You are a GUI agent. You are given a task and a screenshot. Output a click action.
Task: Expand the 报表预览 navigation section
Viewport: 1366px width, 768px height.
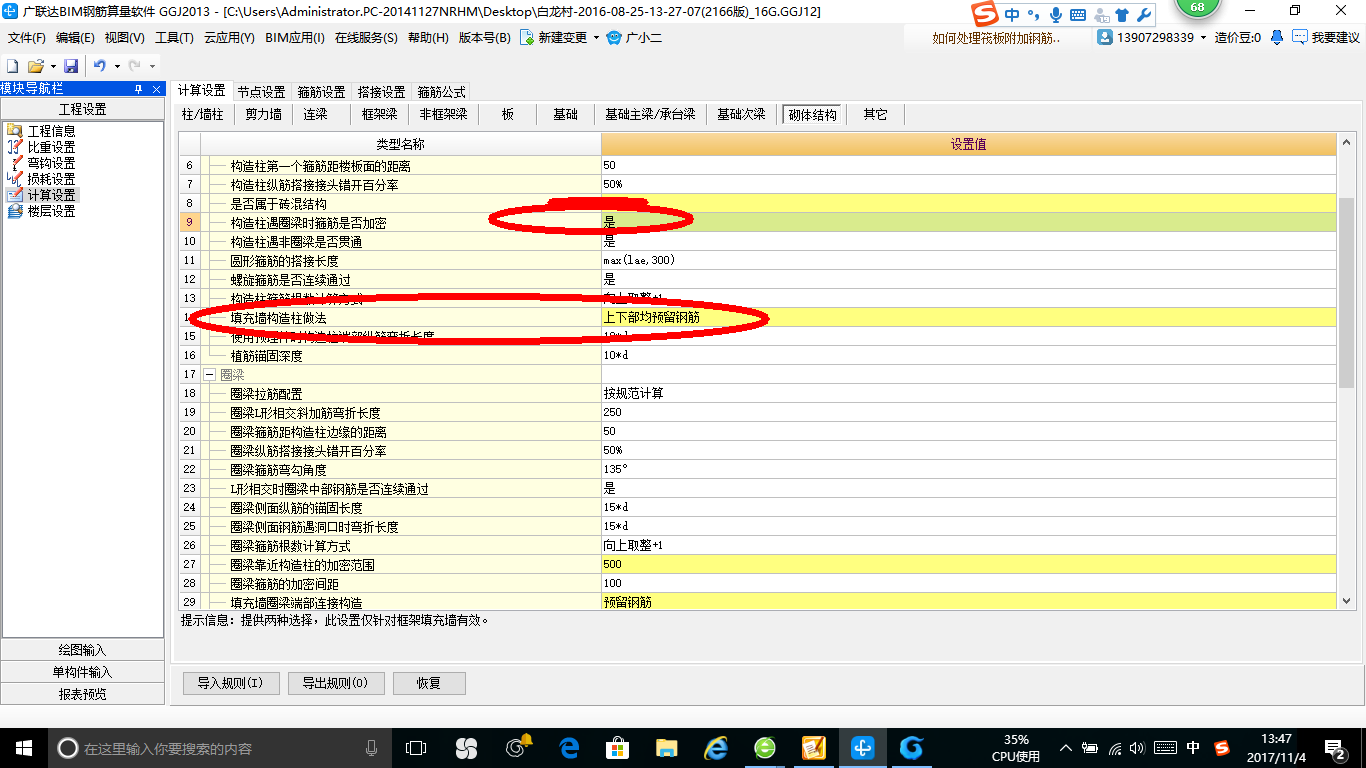(x=82, y=694)
